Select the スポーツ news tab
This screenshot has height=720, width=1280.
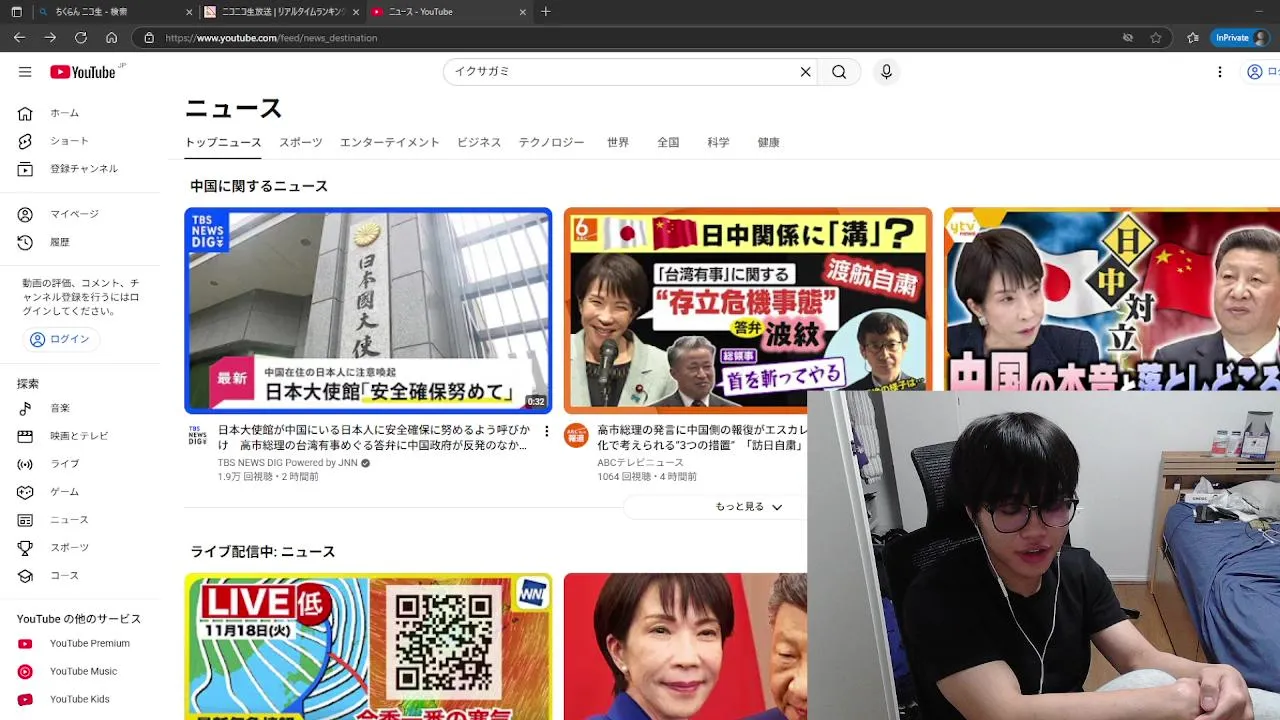point(301,142)
